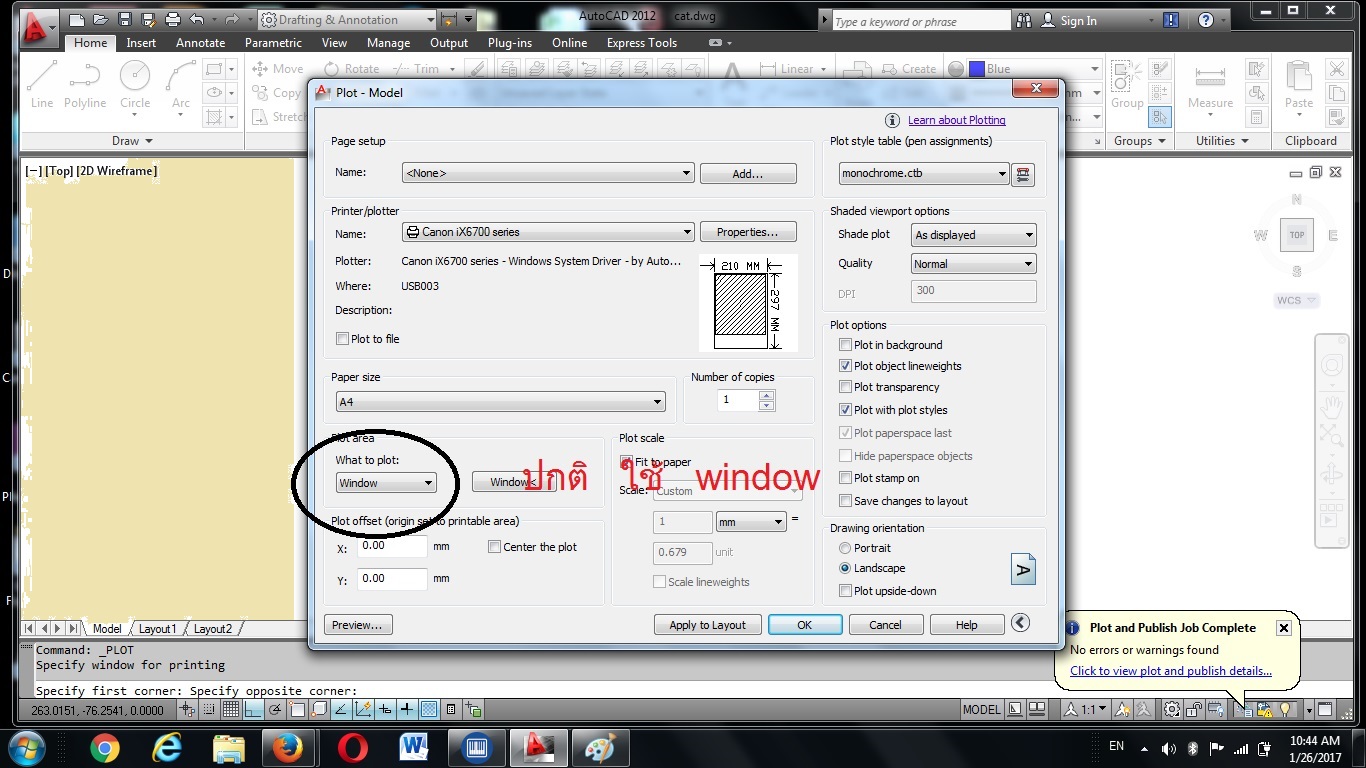1366x768 pixels.
Task: Click the Save icon in Quick Access toolbar
Action: 125,19
